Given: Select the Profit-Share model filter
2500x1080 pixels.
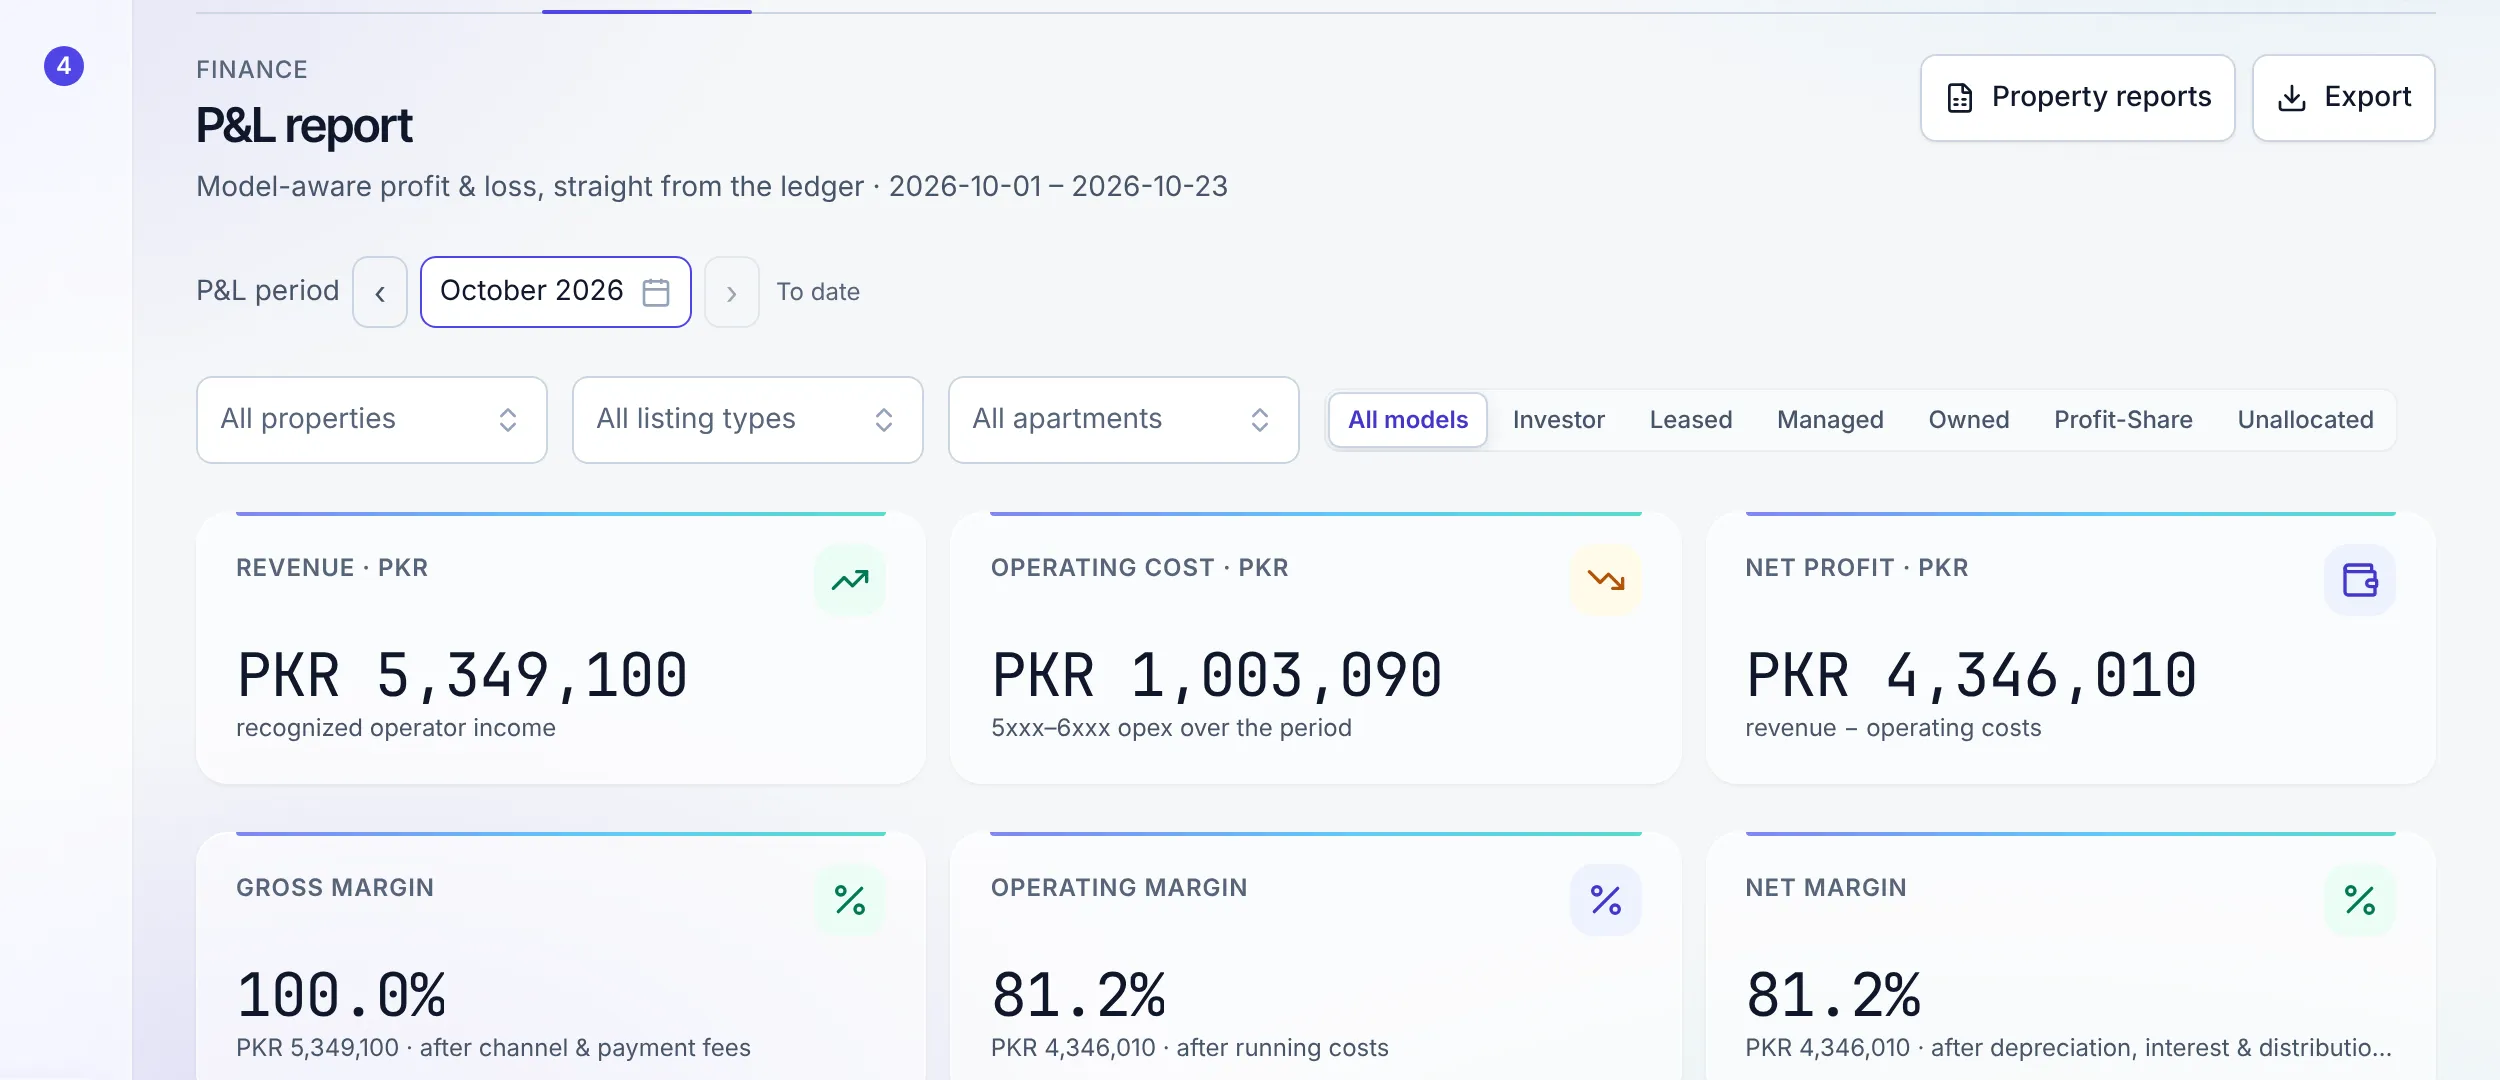Looking at the screenshot, I should click(x=2123, y=420).
